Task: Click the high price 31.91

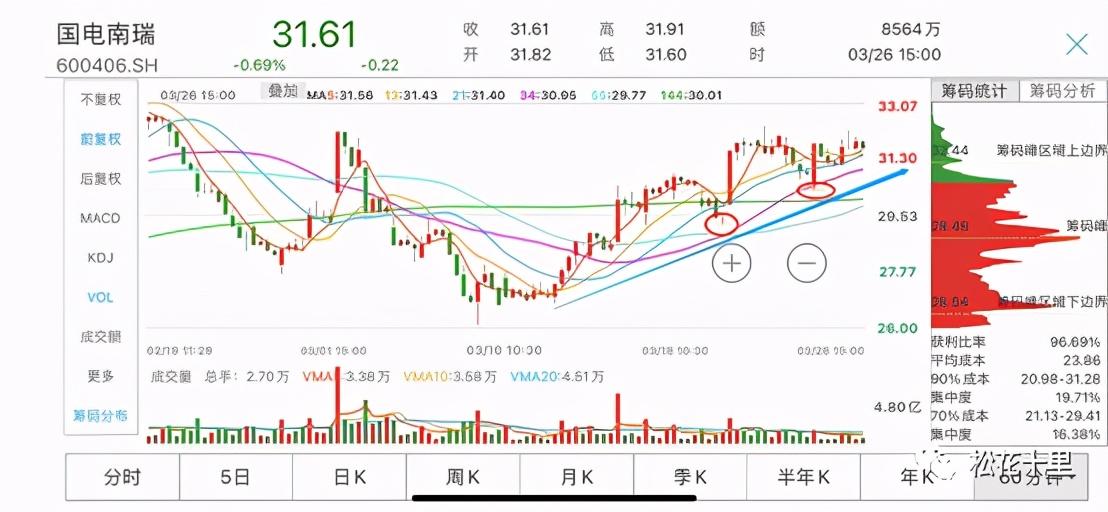Action: [x=666, y=30]
